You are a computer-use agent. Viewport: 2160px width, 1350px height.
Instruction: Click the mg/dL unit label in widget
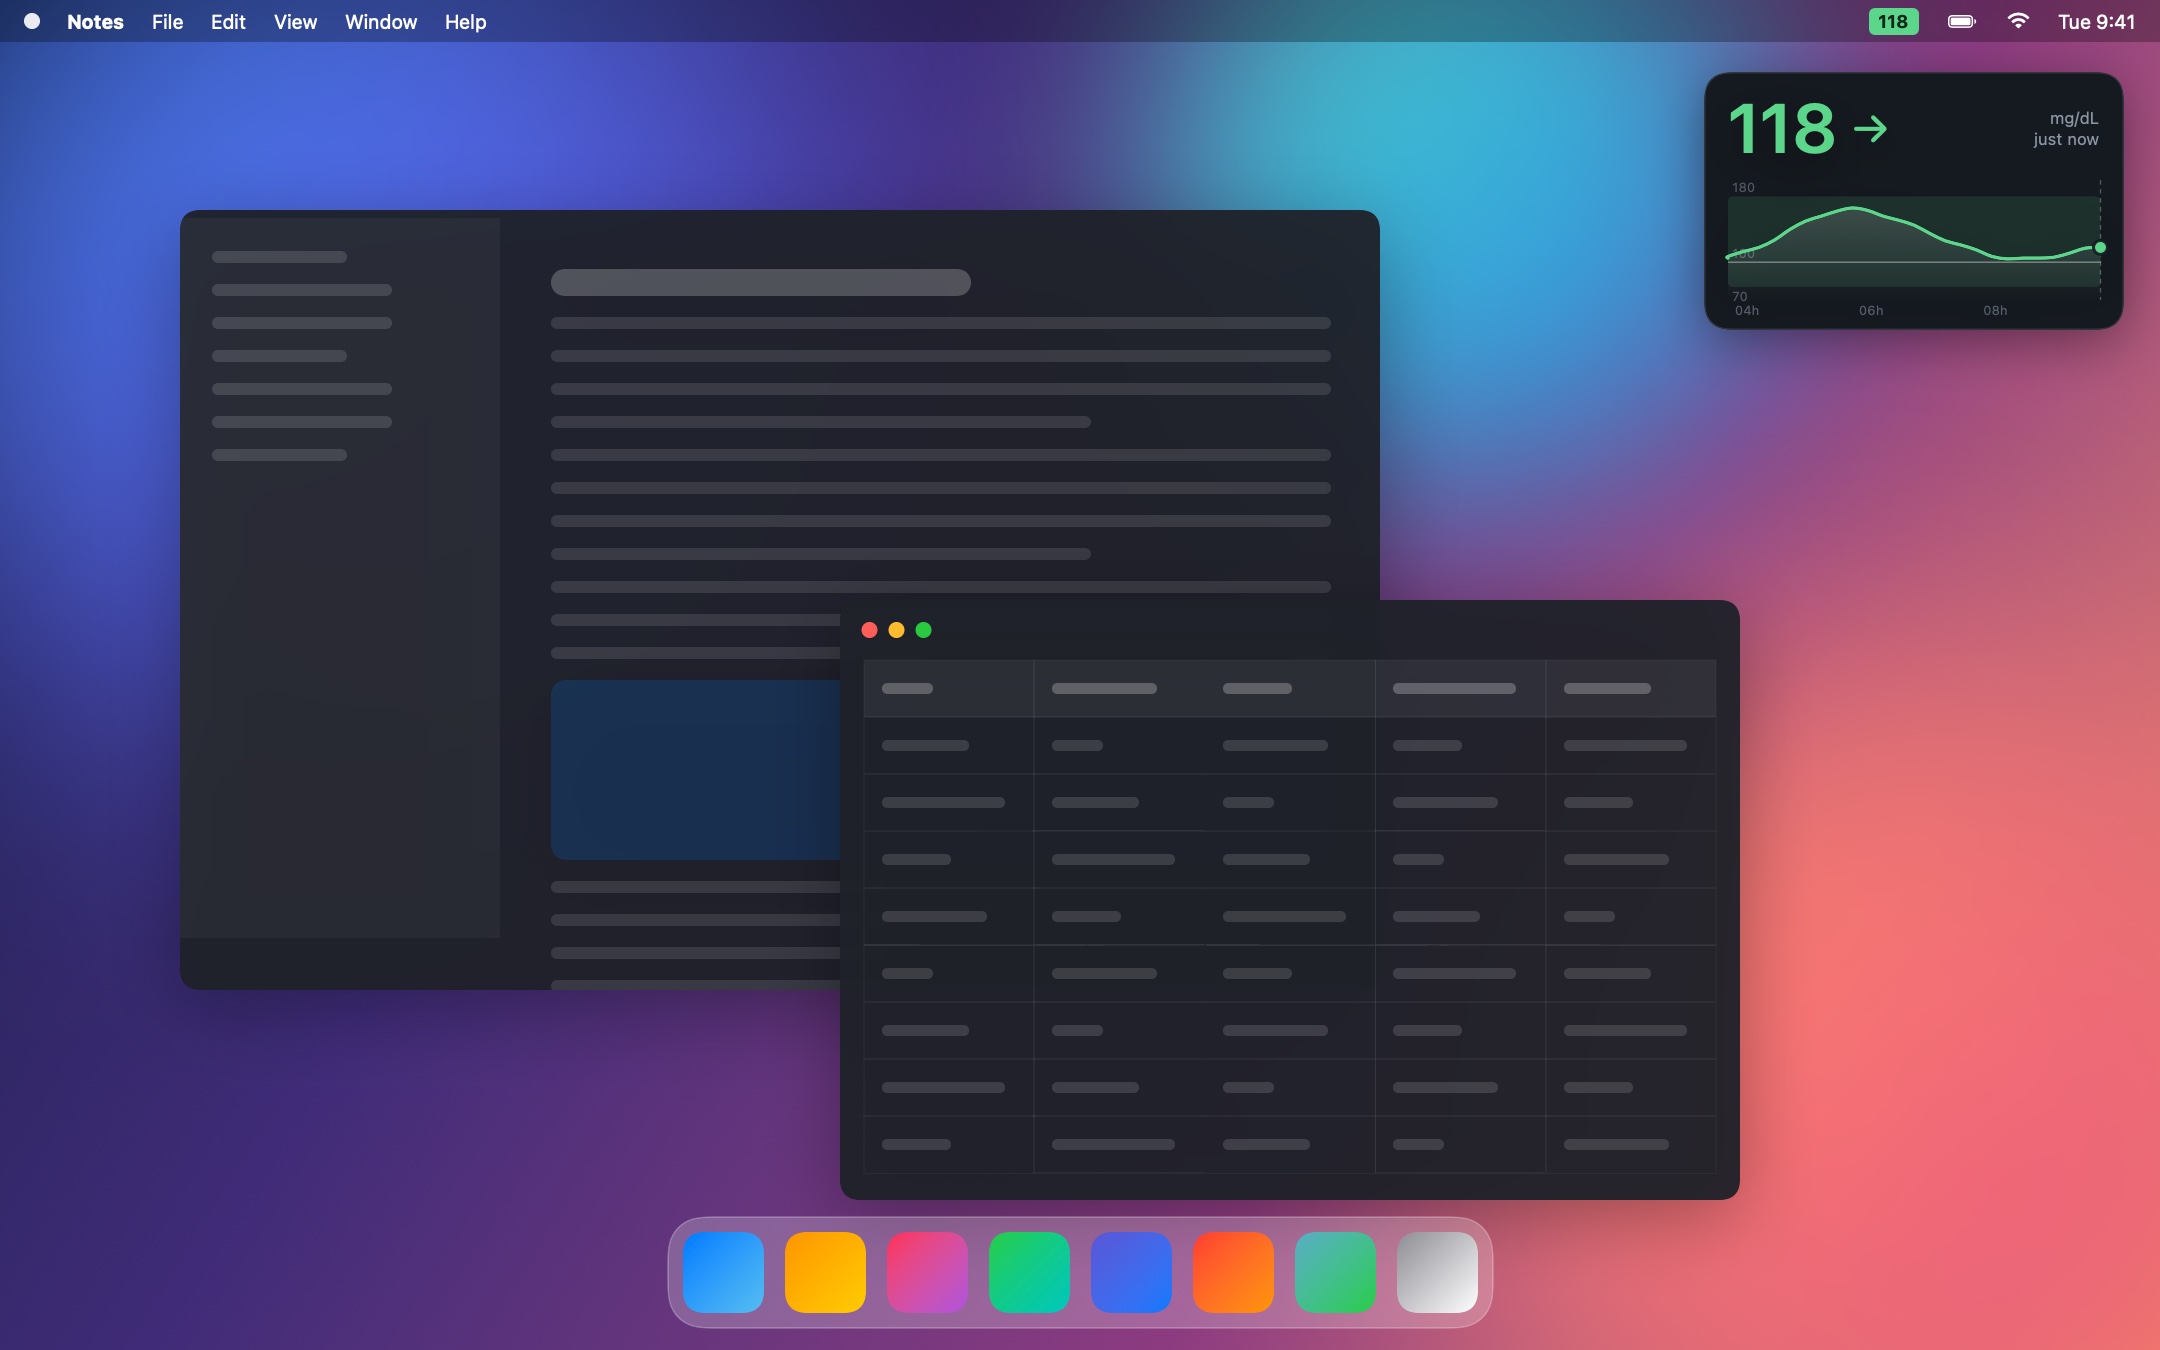pos(2074,118)
